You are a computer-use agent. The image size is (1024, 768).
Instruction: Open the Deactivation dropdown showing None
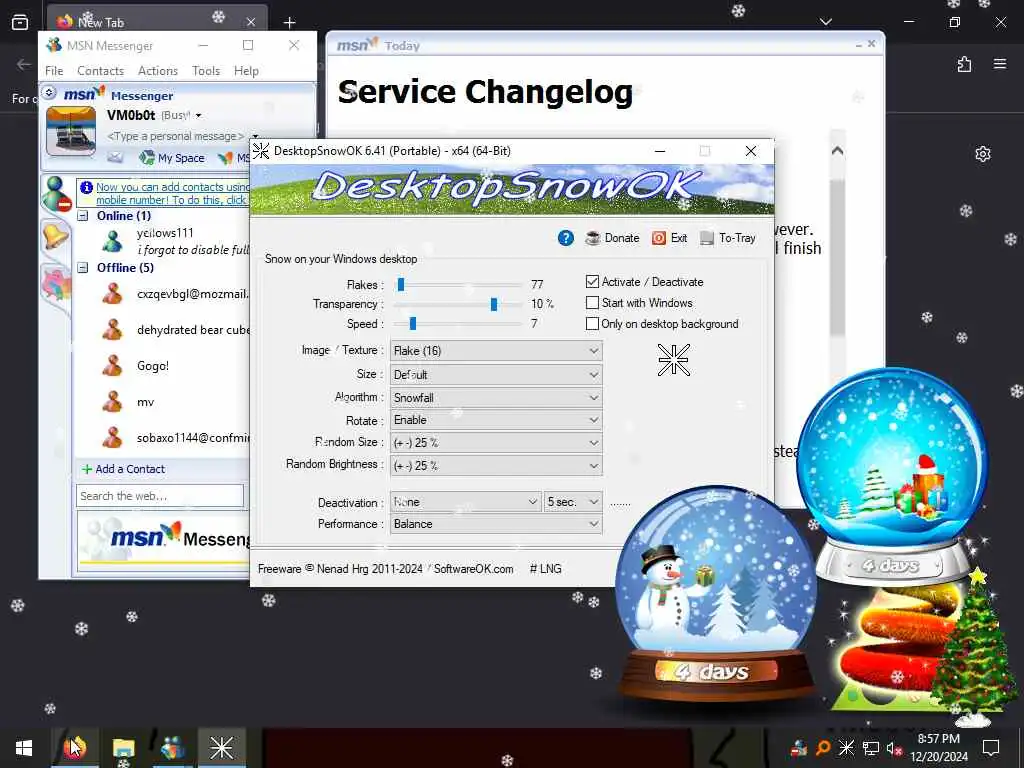[x=466, y=502]
